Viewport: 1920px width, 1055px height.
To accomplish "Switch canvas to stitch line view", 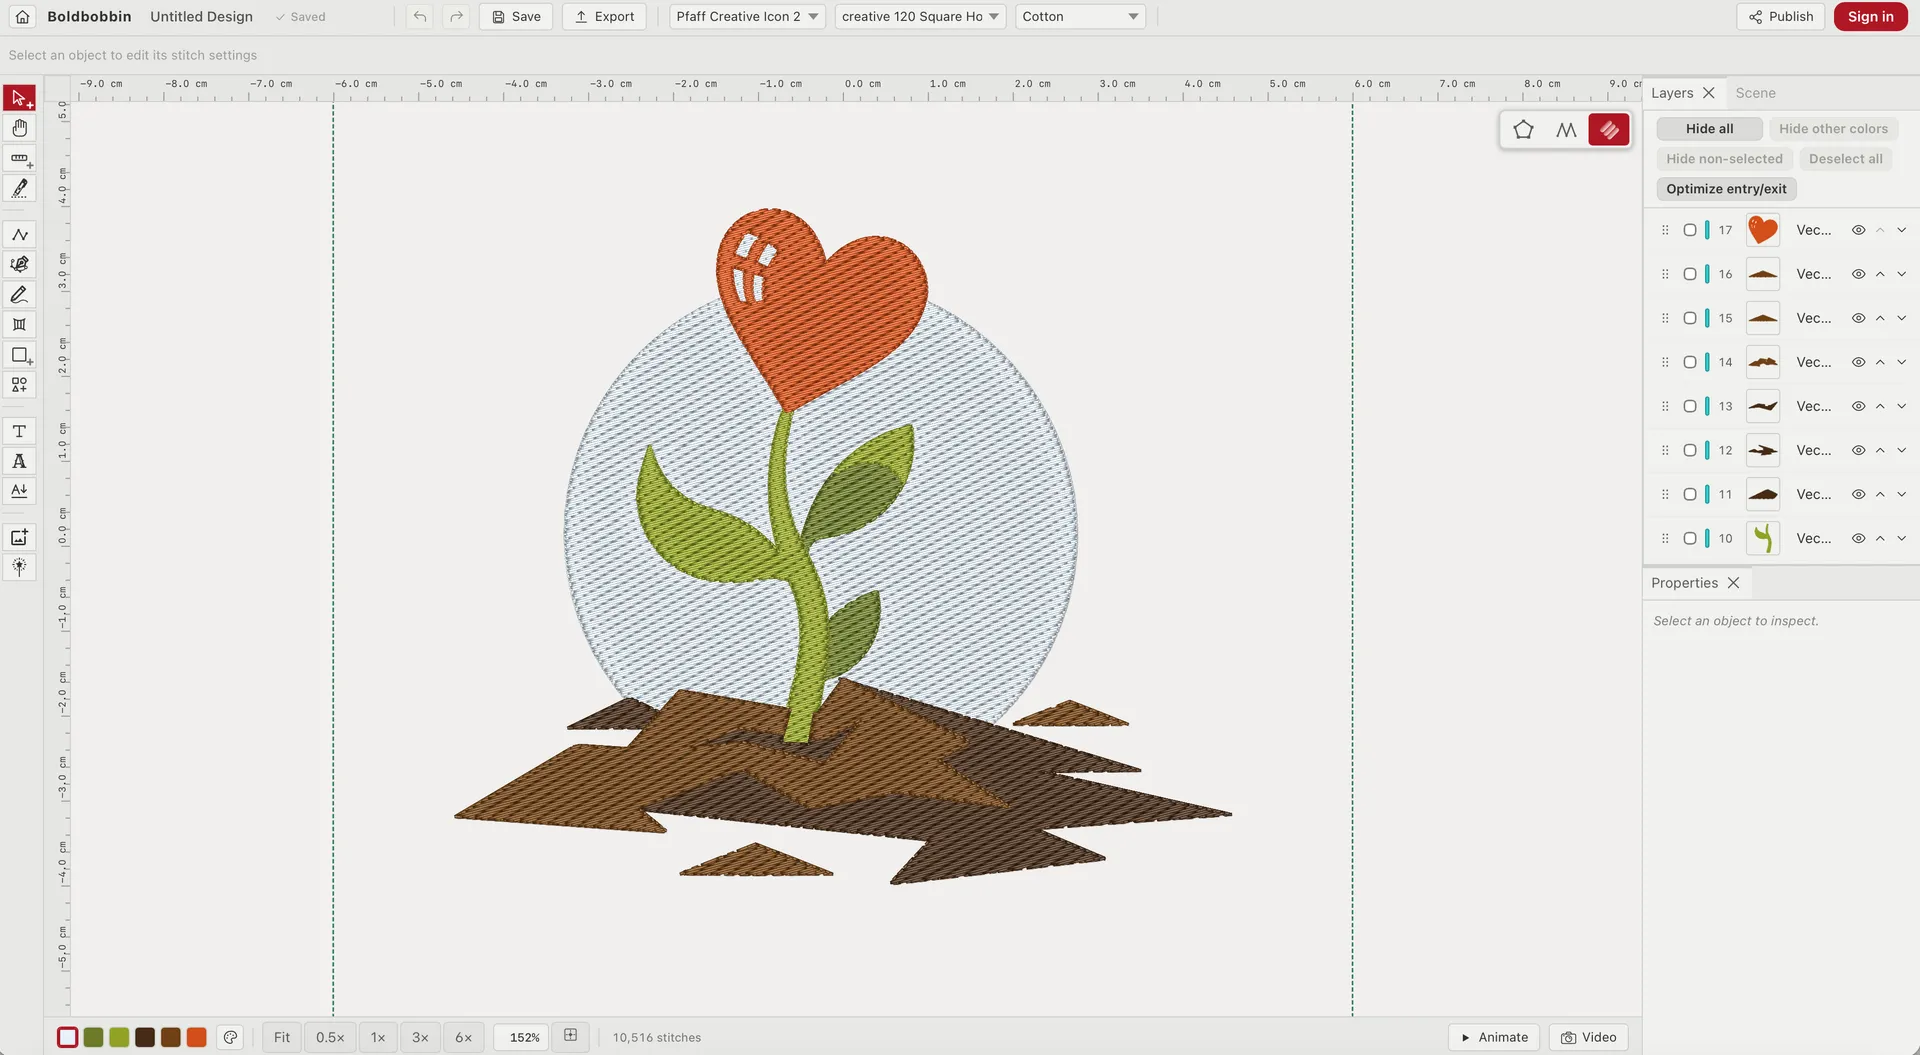I will click(1566, 130).
